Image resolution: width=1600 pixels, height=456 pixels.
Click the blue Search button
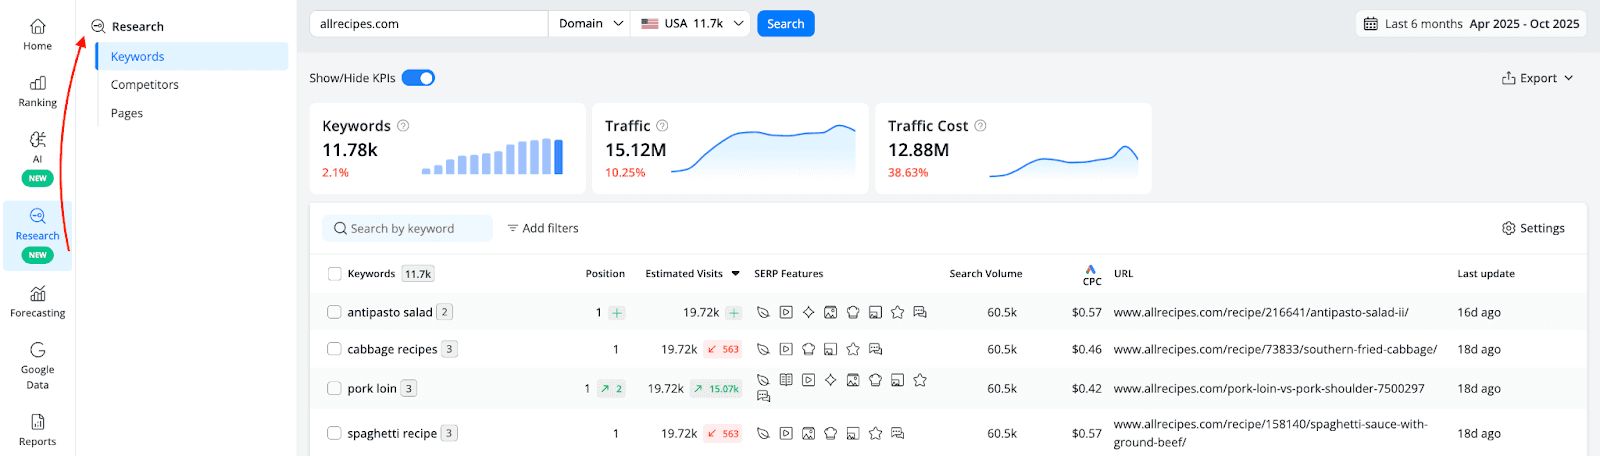786,24
